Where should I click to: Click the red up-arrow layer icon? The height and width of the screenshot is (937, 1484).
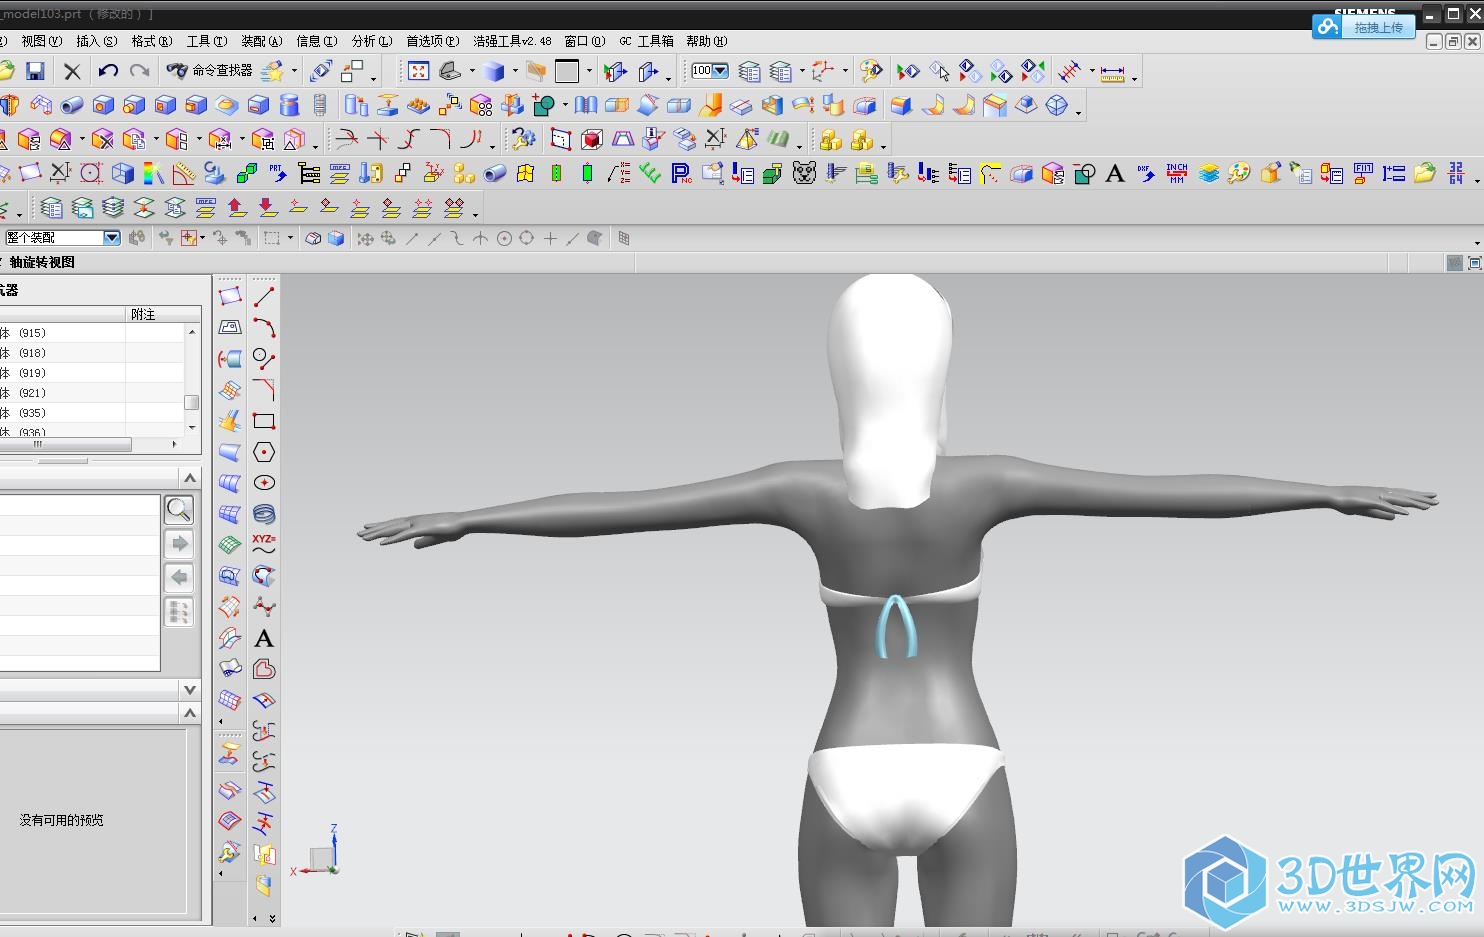pyautogui.click(x=237, y=208)
